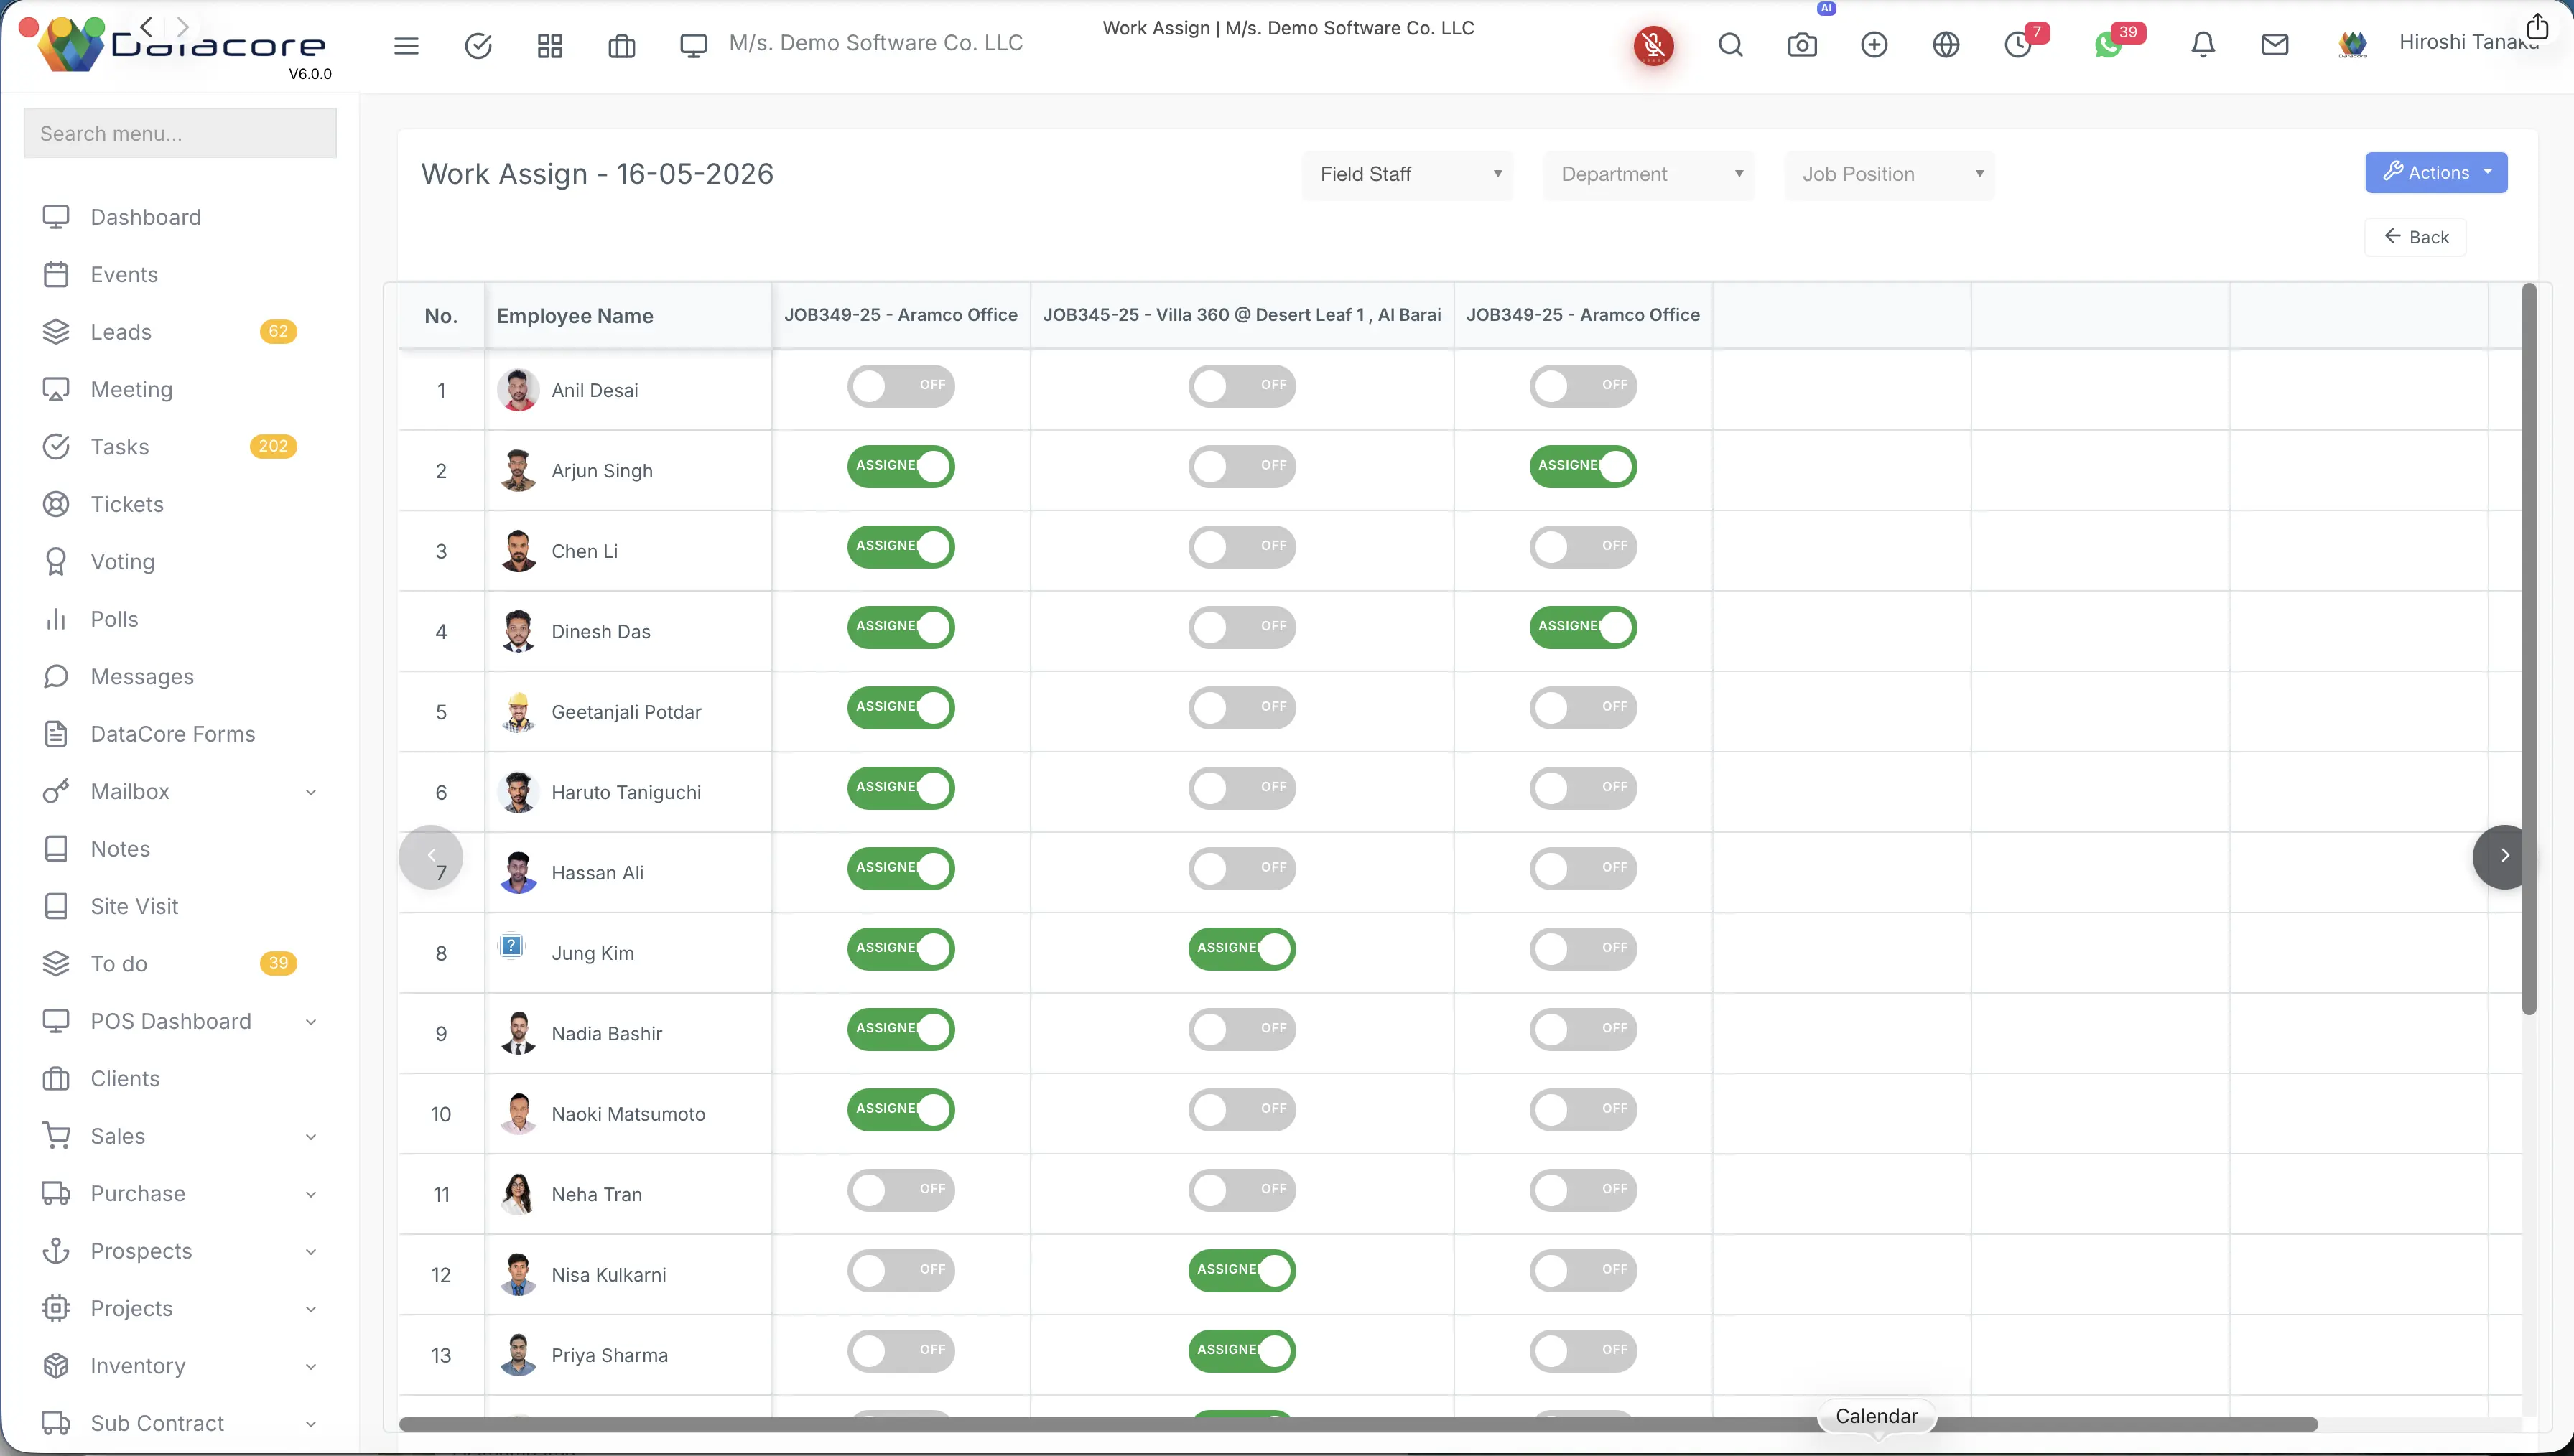This screenshot has width=2574, height=1456.
Task: Open the clock icon with 7 badge
Action: click(x=2018, y=45)
